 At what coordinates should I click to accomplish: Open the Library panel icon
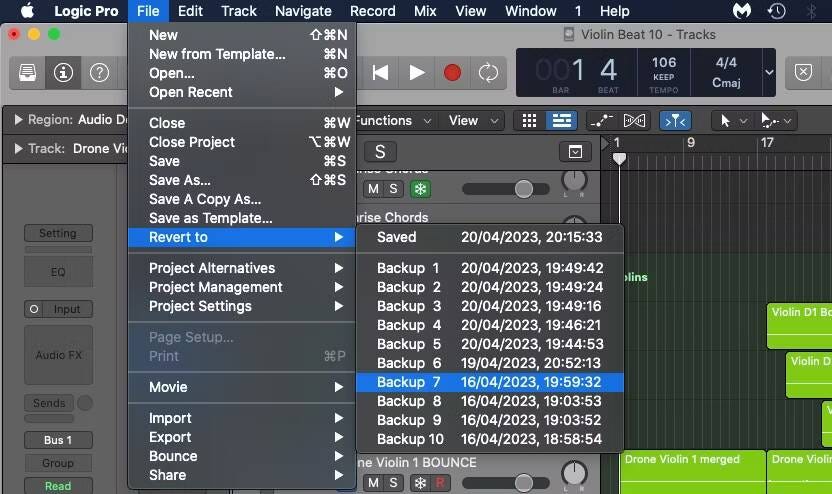[x=28, y=72]
